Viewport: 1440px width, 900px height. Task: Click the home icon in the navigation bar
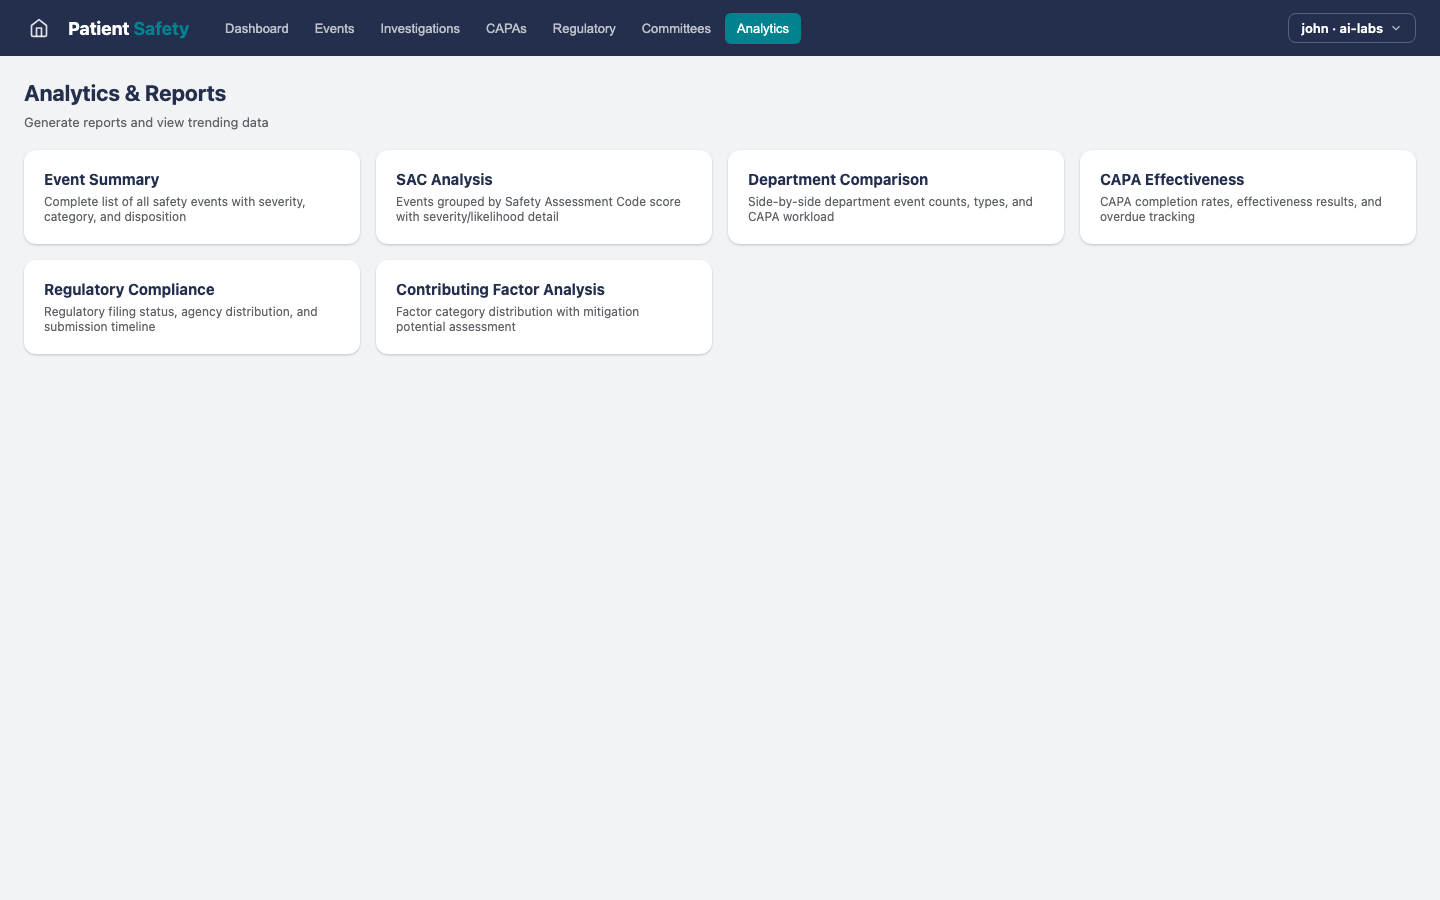[38, 28]
